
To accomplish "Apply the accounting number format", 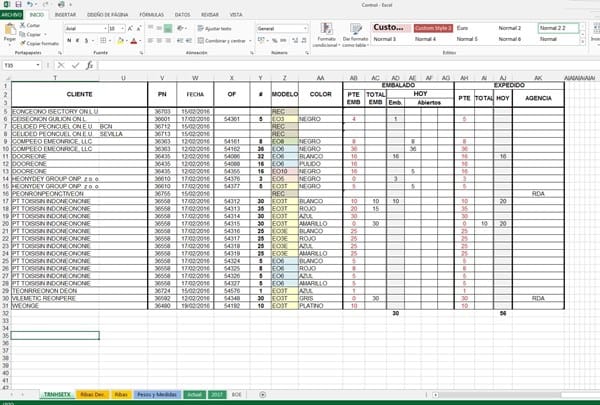I will pos(261,41).
